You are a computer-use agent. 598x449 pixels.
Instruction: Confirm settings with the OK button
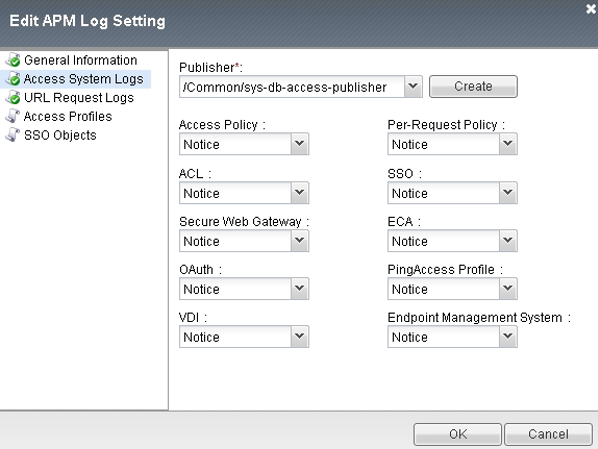tap(458, 434)
